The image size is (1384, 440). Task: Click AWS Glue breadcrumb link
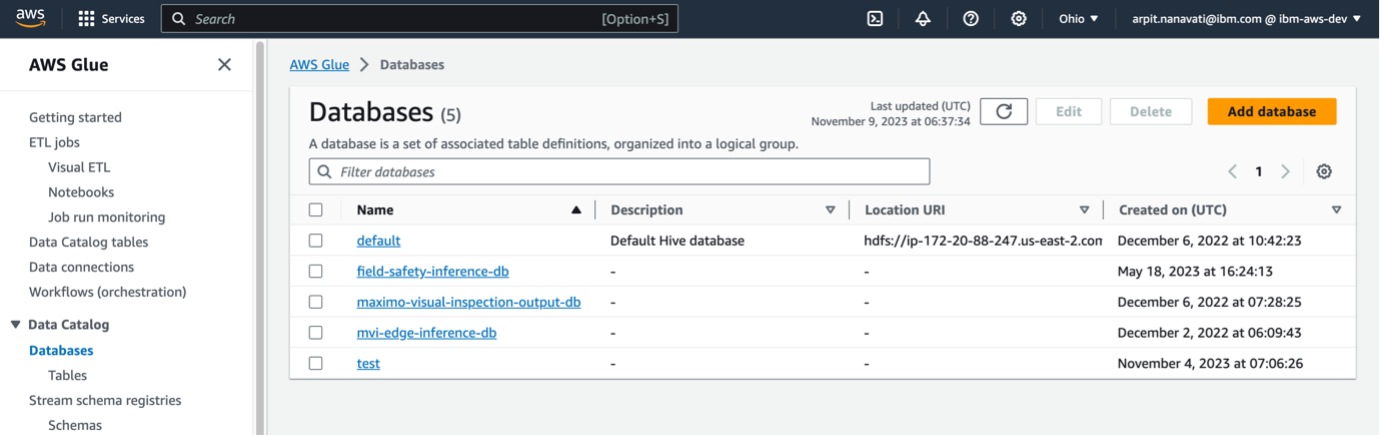pos(319,65)
